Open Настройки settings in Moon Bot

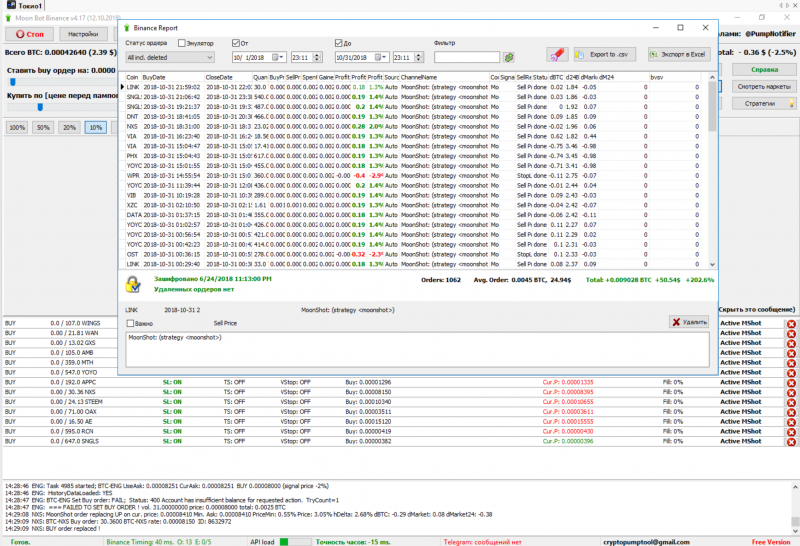tap(83, 34)
